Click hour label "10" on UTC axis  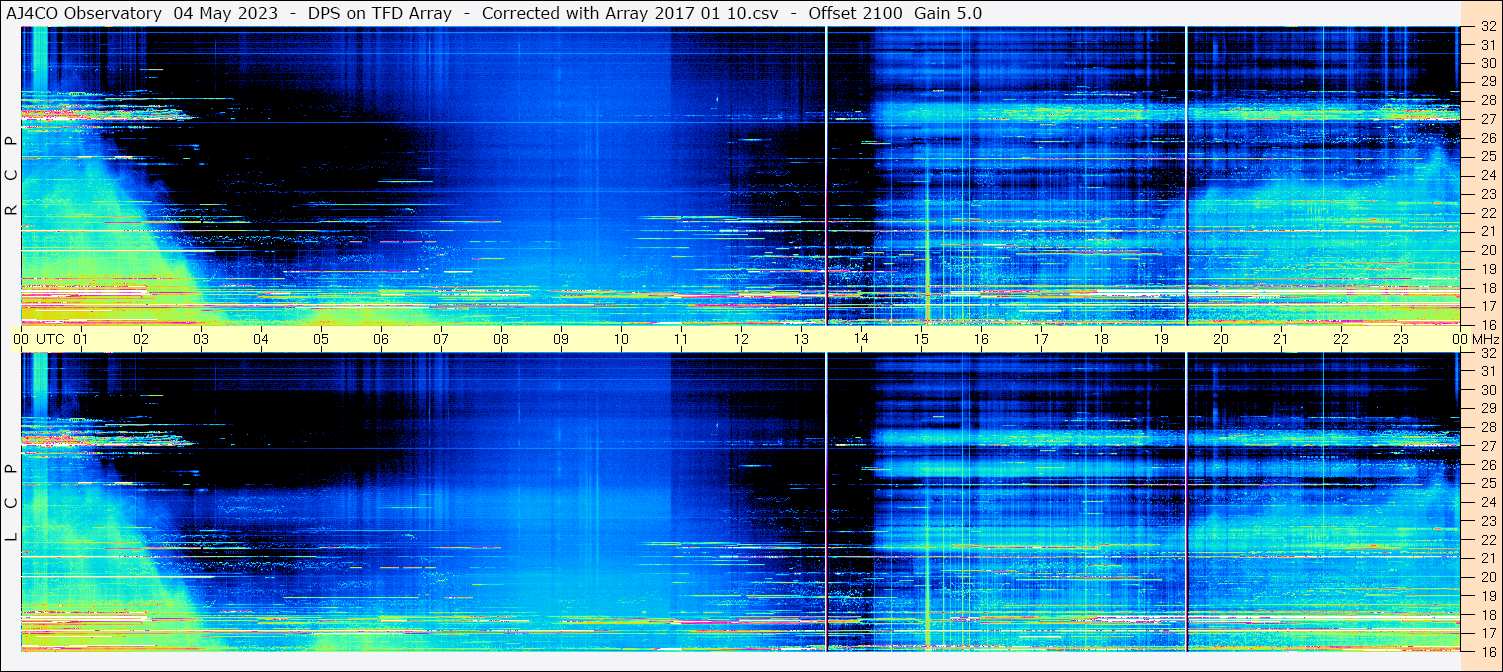point(621,339)
